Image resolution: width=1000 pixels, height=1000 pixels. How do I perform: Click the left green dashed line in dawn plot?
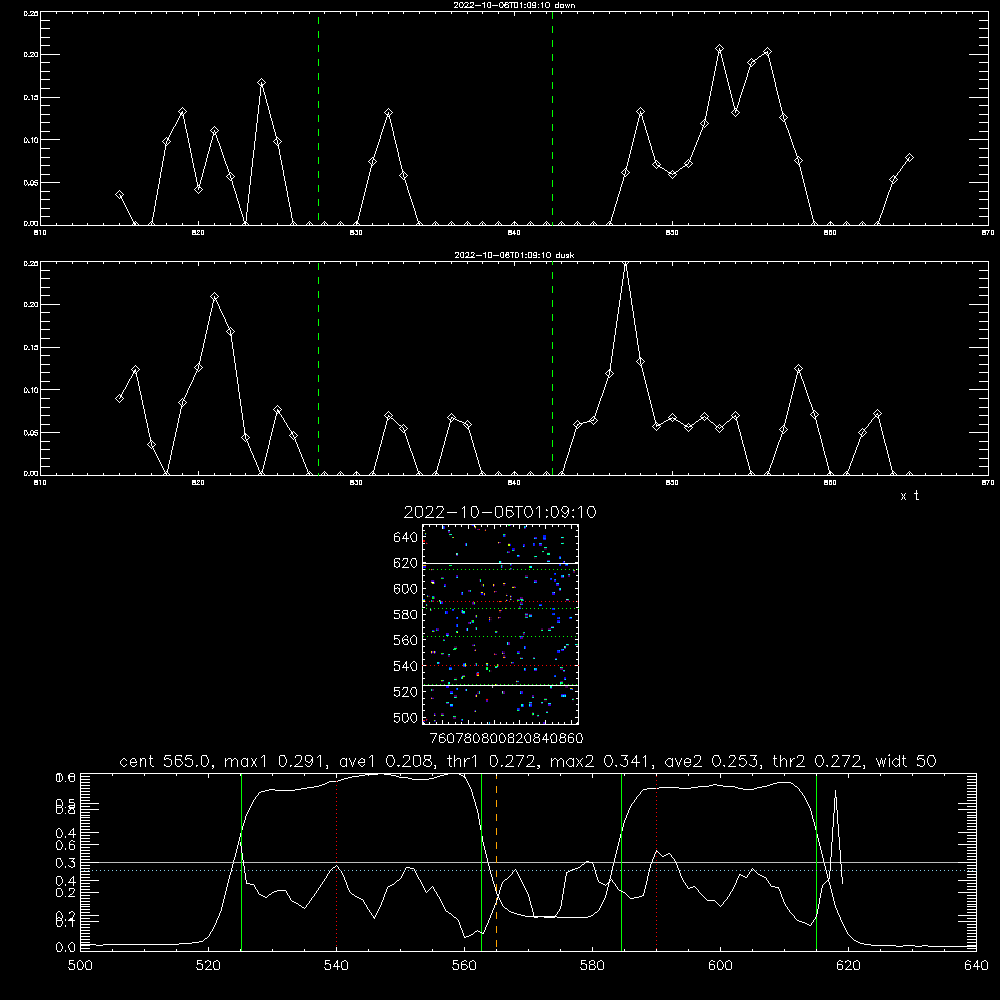click(x=318, y=118)
